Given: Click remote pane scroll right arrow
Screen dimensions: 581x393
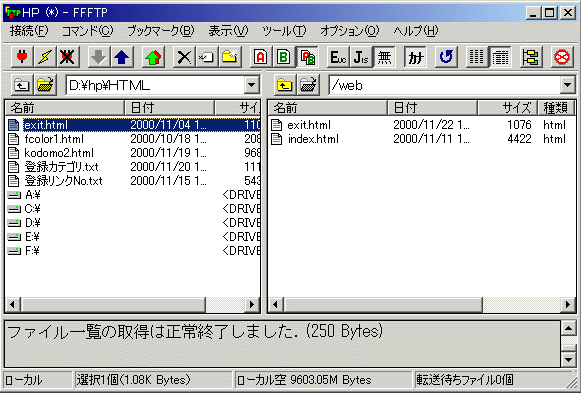Looking at the screenshot, I should tap(568, 304).
